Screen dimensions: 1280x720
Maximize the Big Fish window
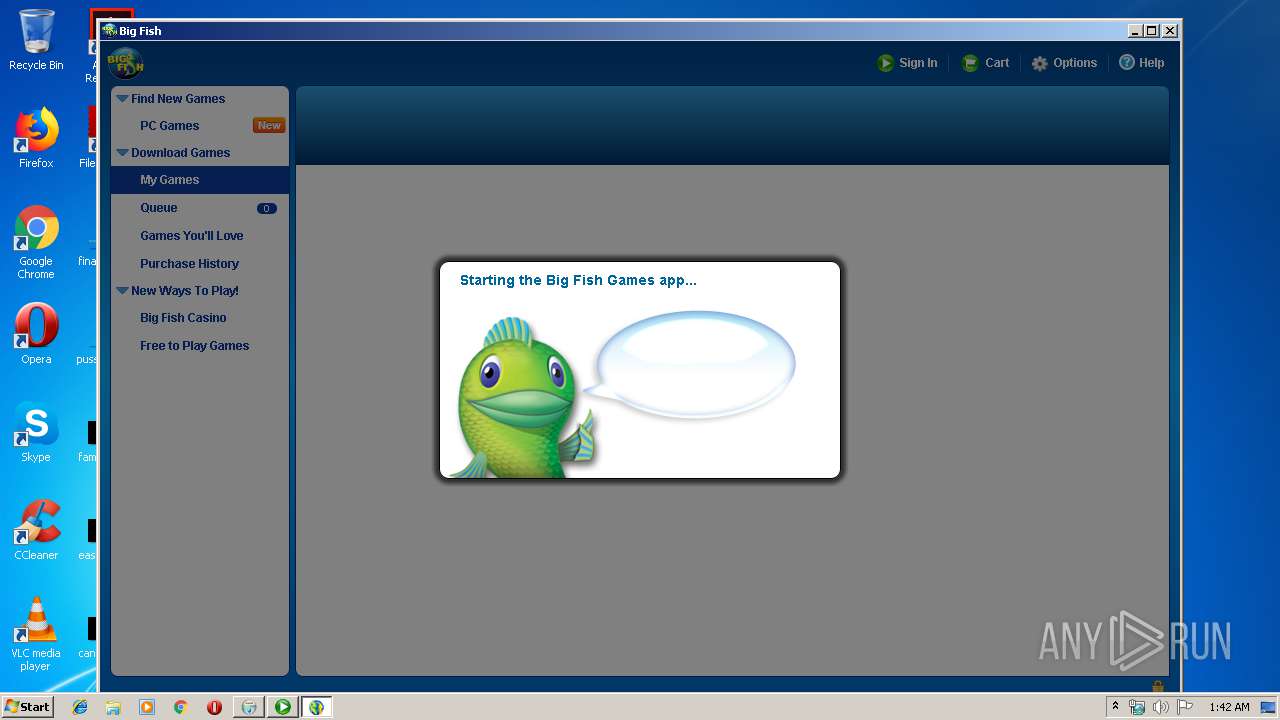coord(1152,31)
